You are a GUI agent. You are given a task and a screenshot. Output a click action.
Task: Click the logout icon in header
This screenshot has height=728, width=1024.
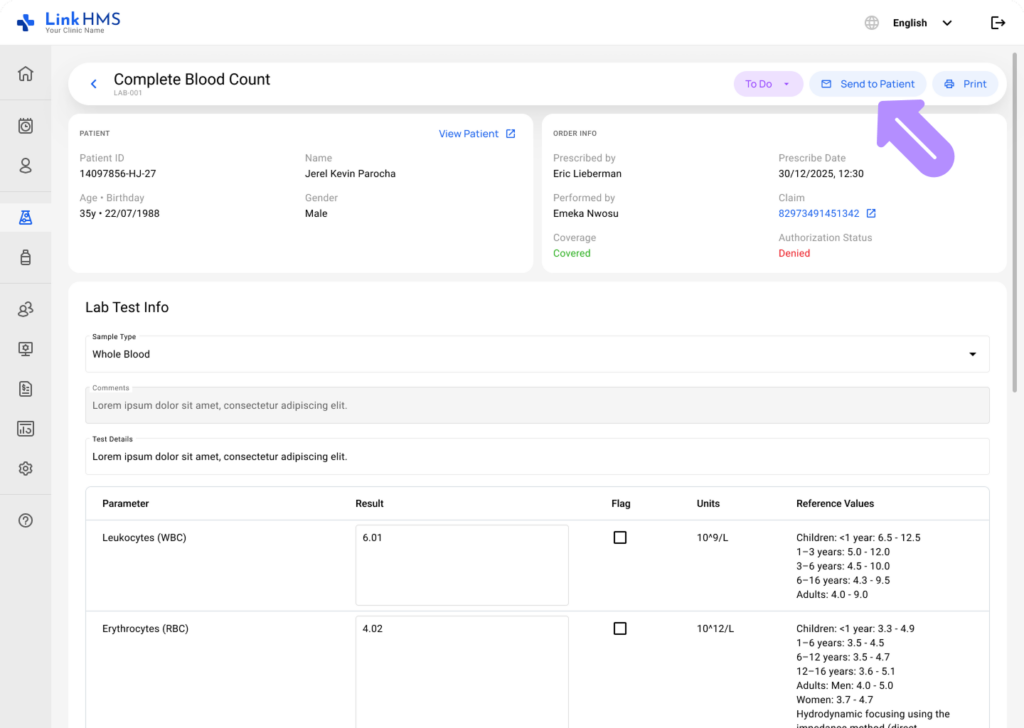click(998, 23)
